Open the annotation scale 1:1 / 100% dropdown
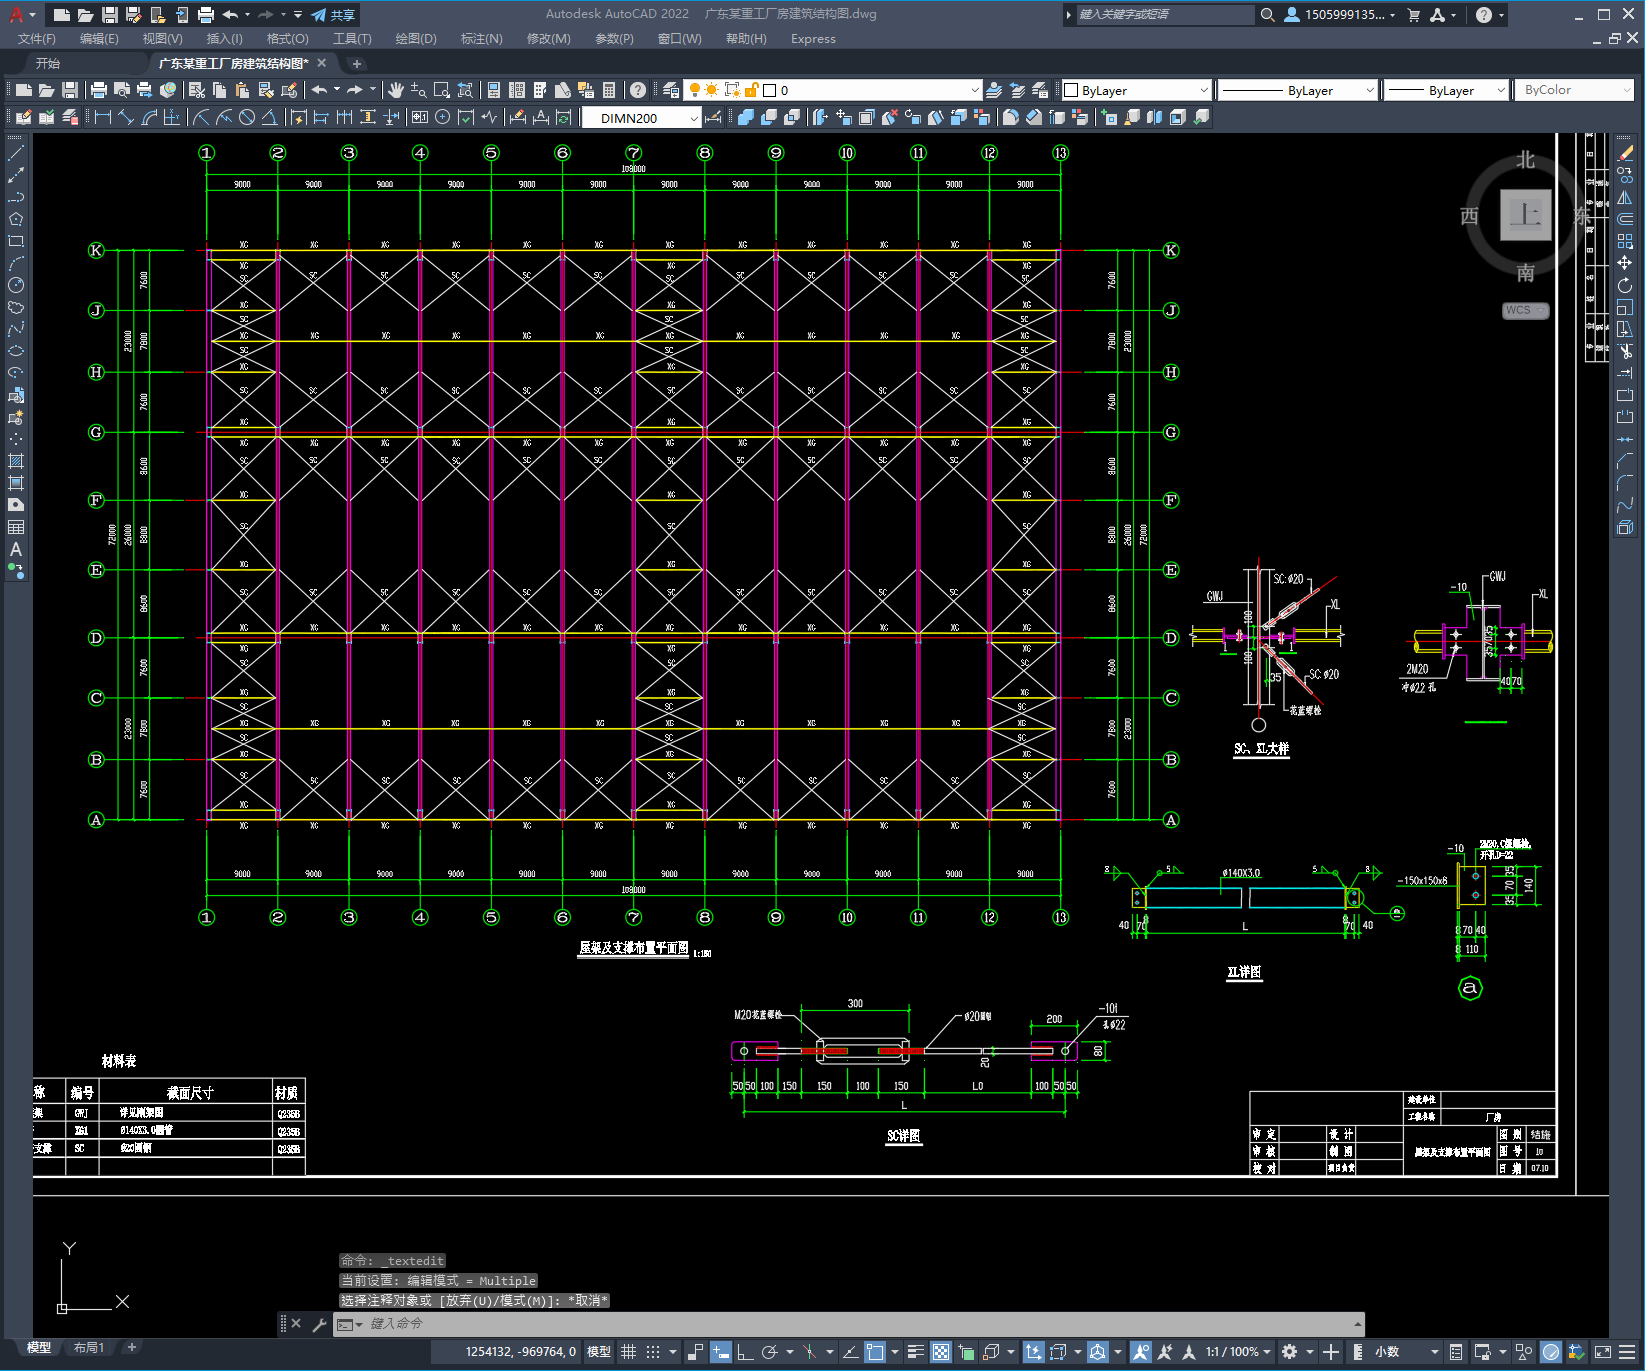The width and height of the screenshot is (1645, 1371). (x=1238, y=1352)
